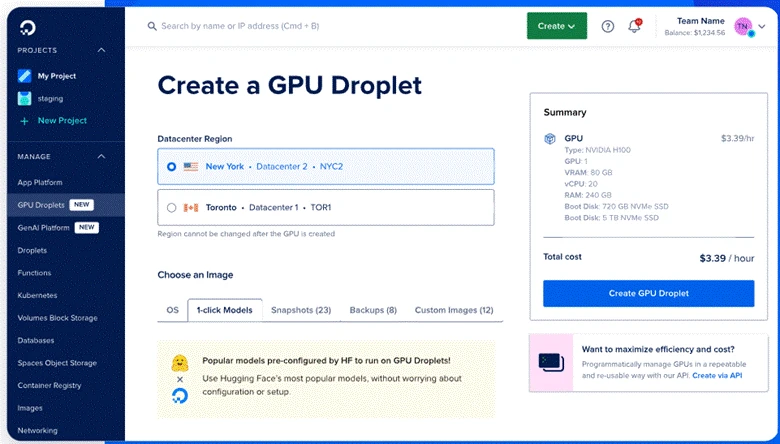Click the $3.39 / hour total cost
The image size is (780, 444).
[727, 259]
